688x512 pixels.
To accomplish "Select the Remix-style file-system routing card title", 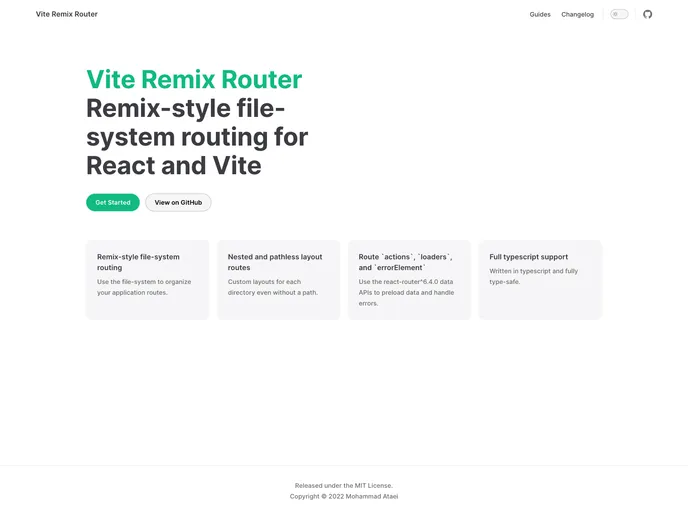I will 138,262.
